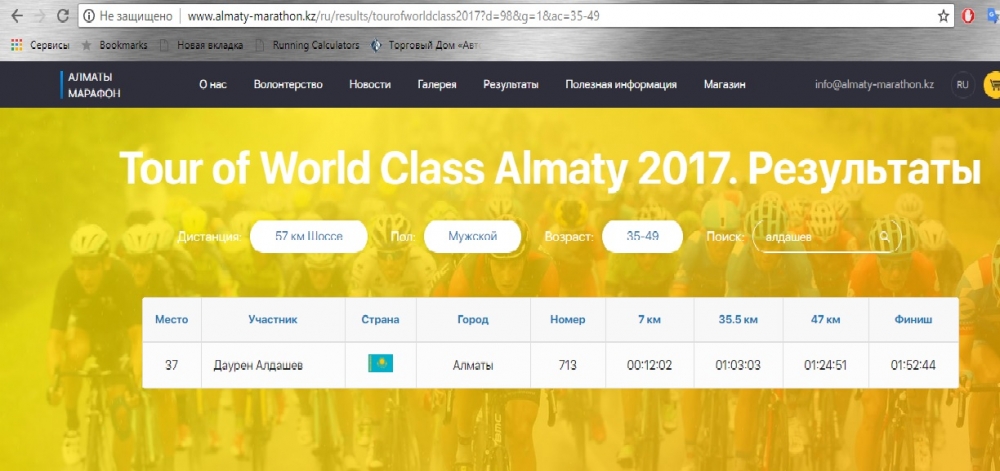Open the Дистанция dropdown showing 57 км Шоссе

[308, 237]
